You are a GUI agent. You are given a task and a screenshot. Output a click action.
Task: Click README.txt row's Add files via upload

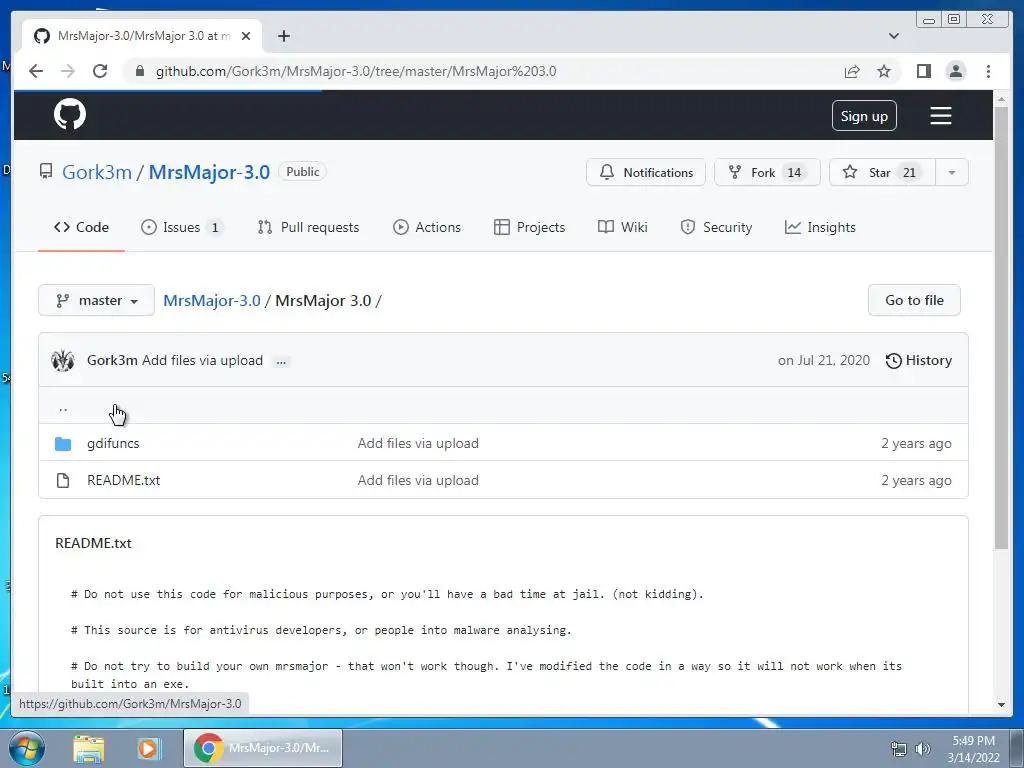click(x=418, y=480)
